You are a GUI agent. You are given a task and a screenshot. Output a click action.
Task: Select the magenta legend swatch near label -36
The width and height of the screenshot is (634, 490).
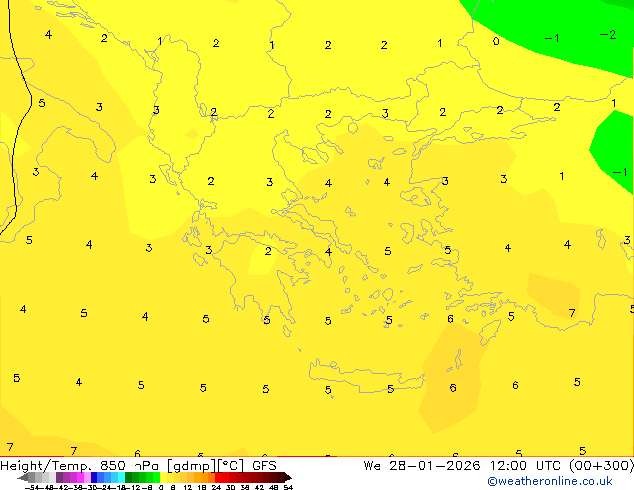[80, 477]
